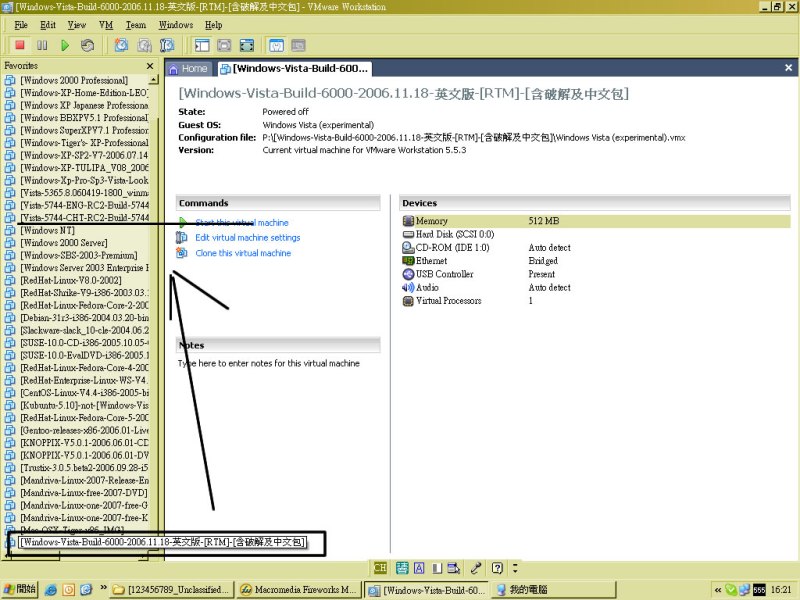This screenshot has height=600, width=800.
Task: Open the File menu
Action: coord(21,24)
